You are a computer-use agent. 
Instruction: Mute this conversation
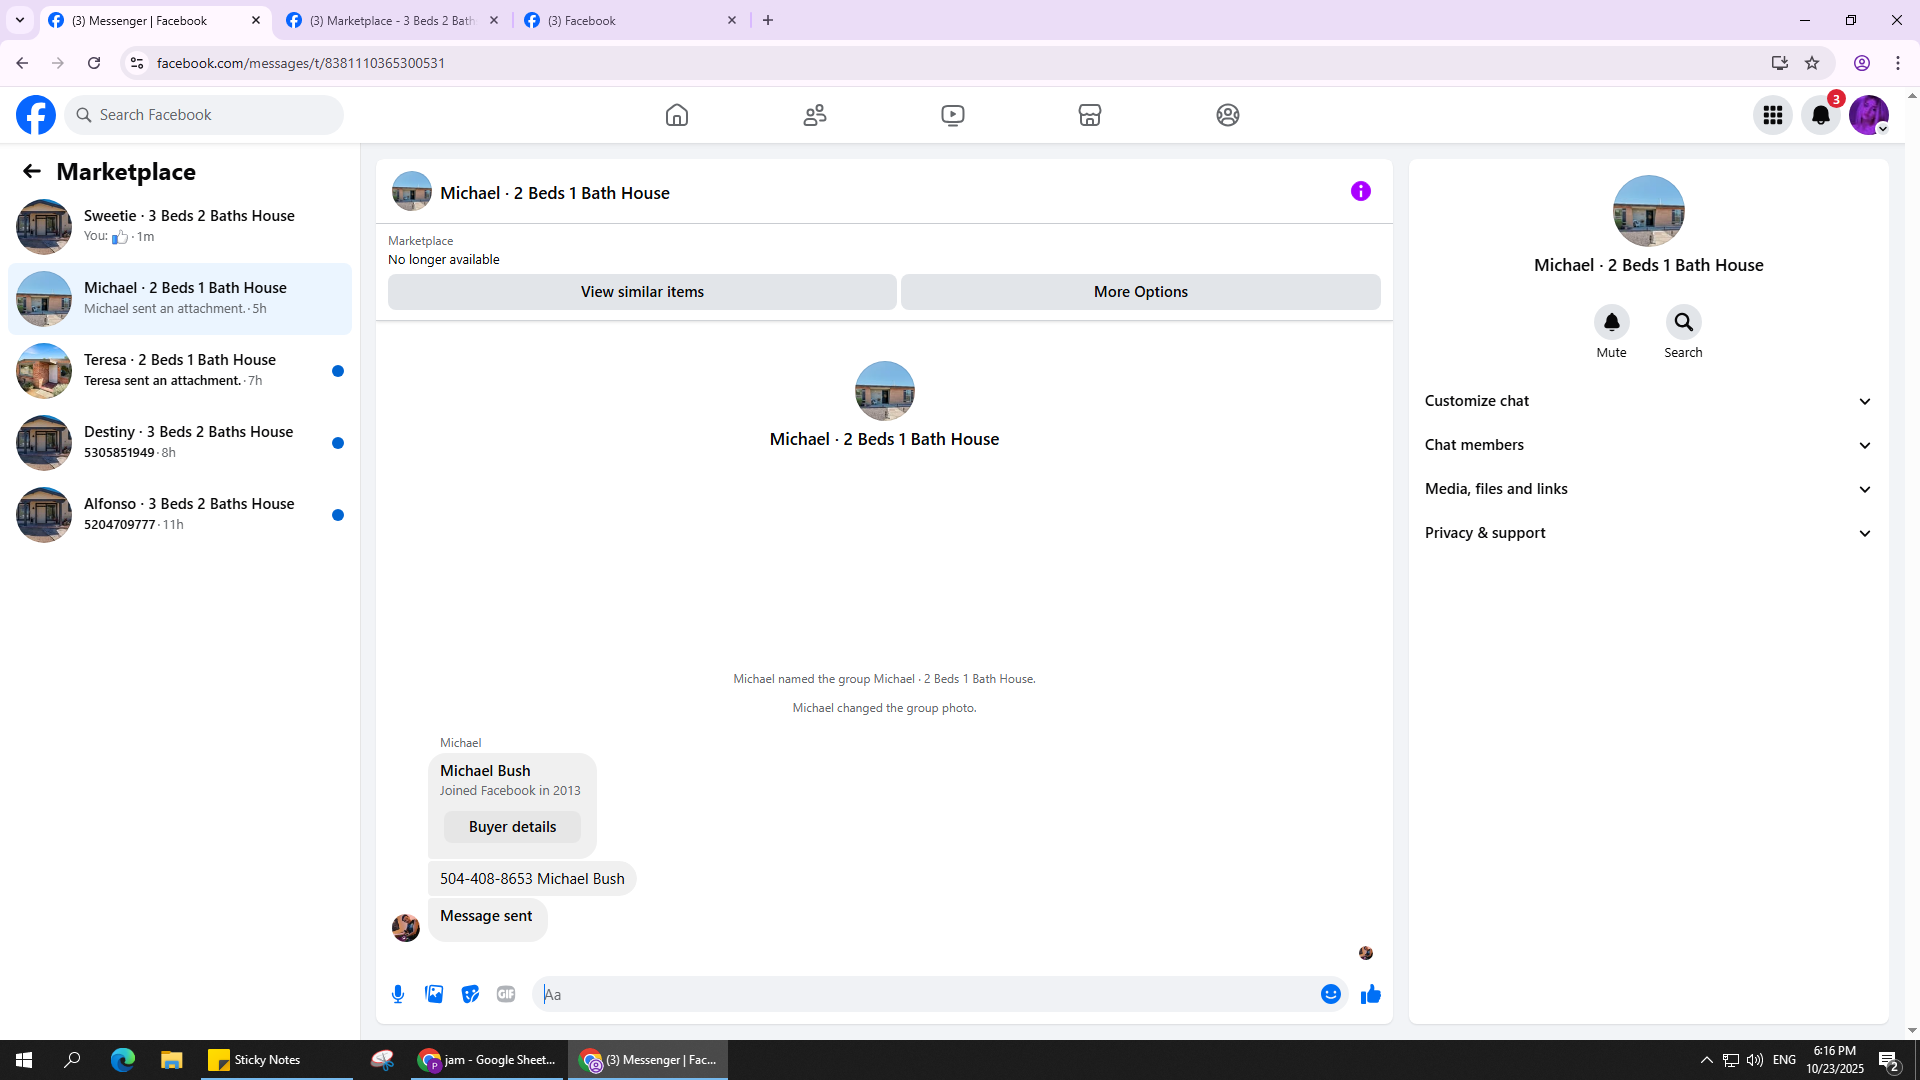pyautogui.click(x=1611, y=322)
